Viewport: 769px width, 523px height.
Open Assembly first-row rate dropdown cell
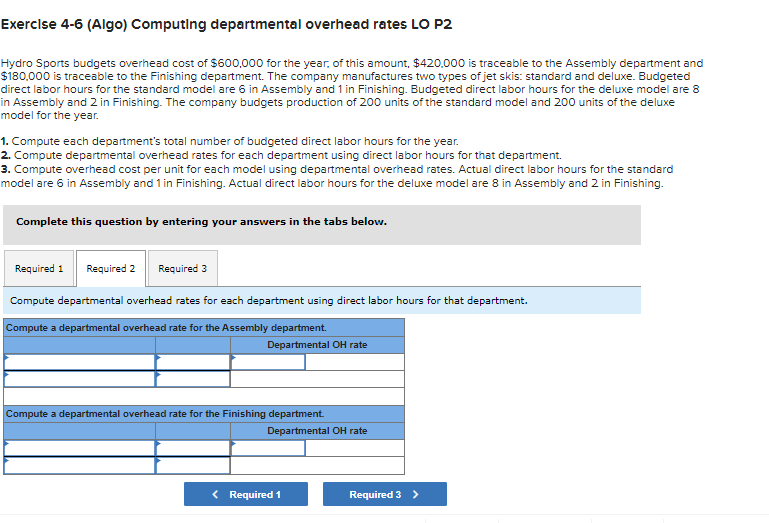268,362
